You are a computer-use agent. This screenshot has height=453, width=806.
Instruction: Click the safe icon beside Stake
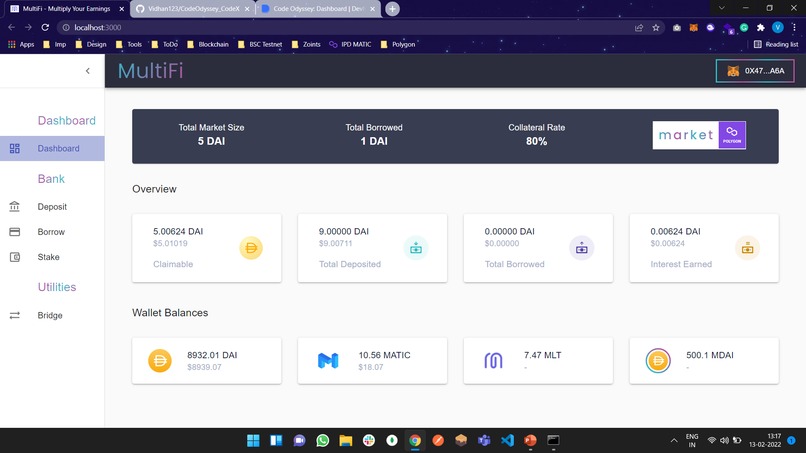pyautogui.click(x=14, y=257)
